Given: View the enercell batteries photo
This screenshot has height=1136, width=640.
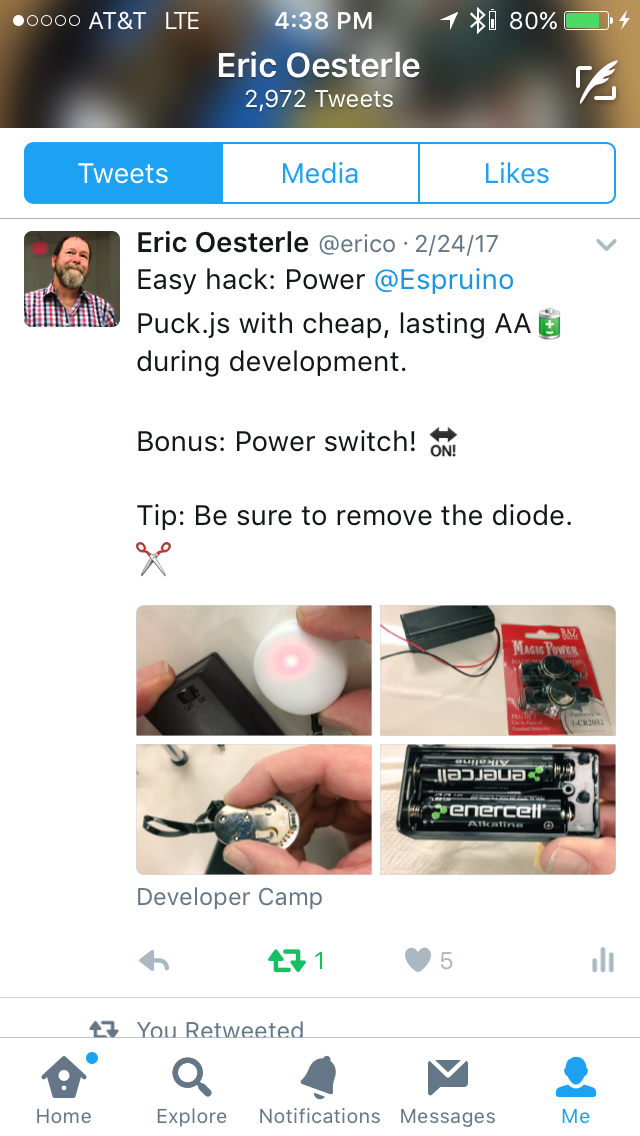Looking at the screenshot, I should (x=498, y=809).
